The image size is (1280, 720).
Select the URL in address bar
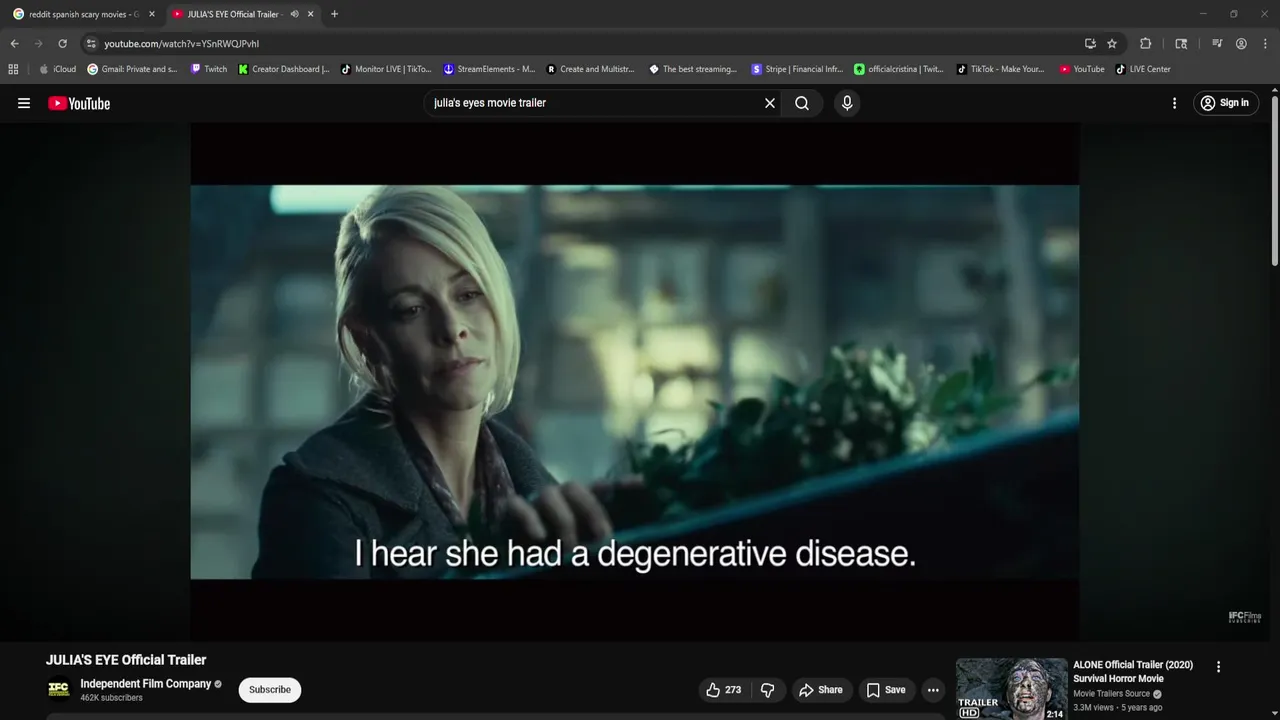182,44
